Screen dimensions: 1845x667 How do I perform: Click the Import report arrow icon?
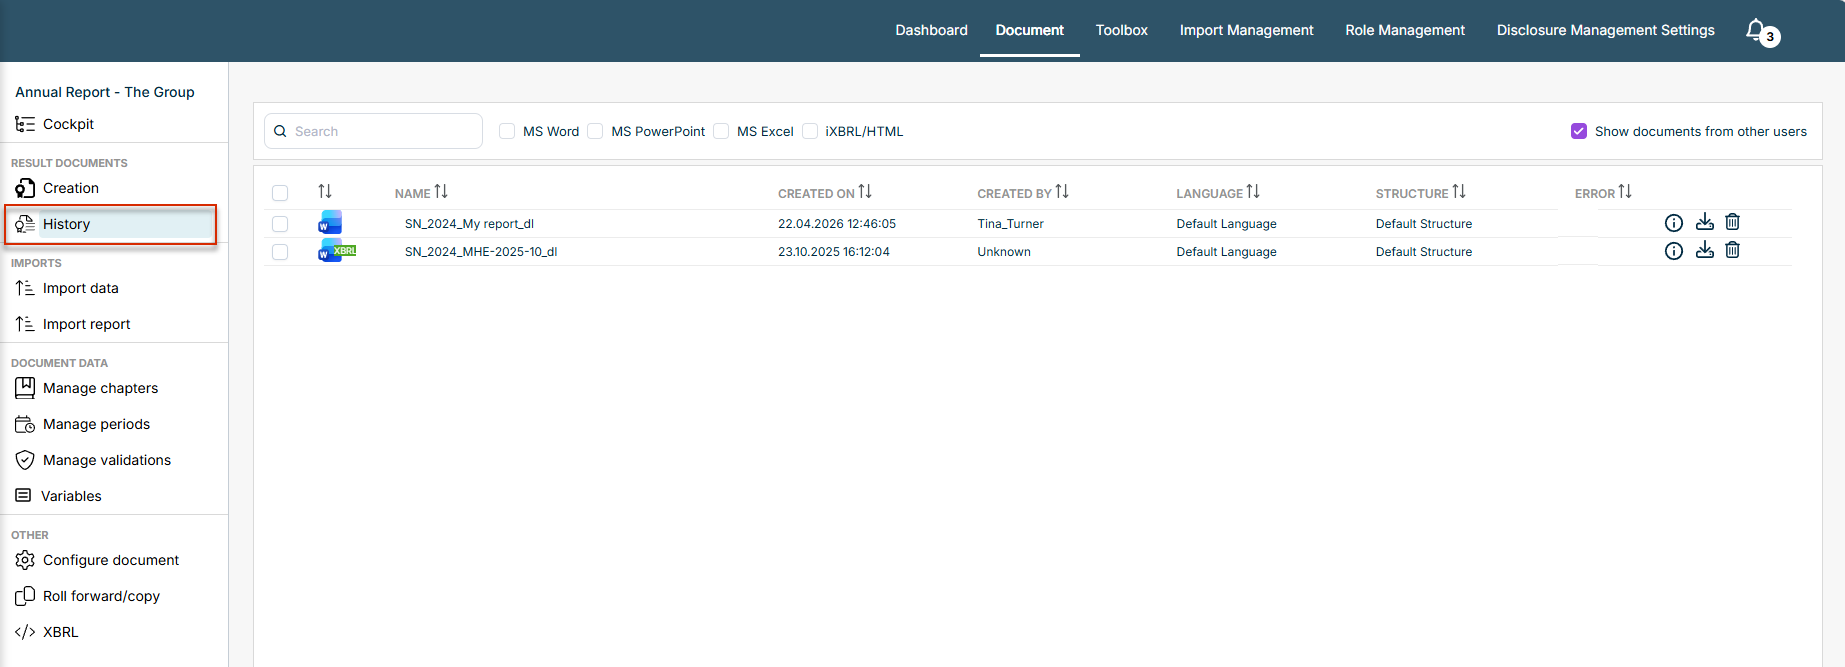click(x=25, y=324)
